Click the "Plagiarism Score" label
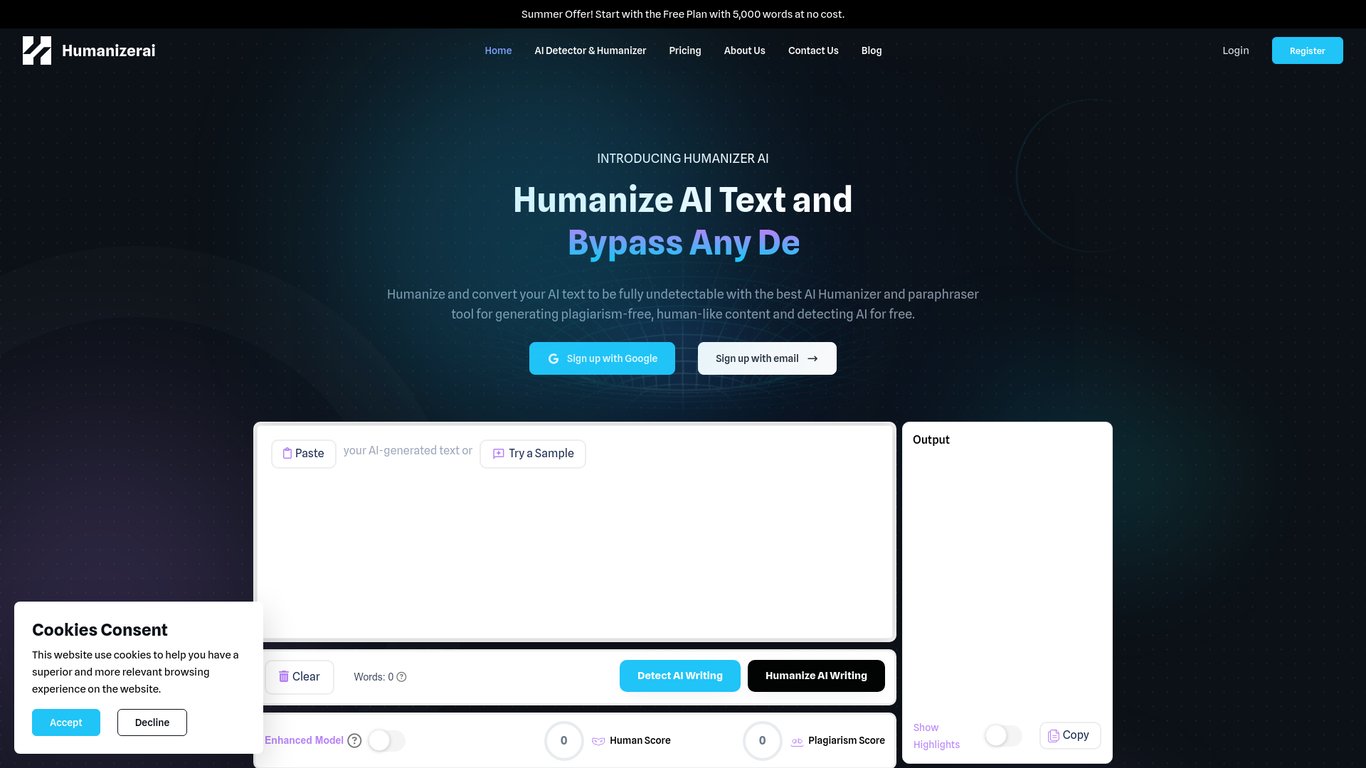 click(x=846, y=741)
